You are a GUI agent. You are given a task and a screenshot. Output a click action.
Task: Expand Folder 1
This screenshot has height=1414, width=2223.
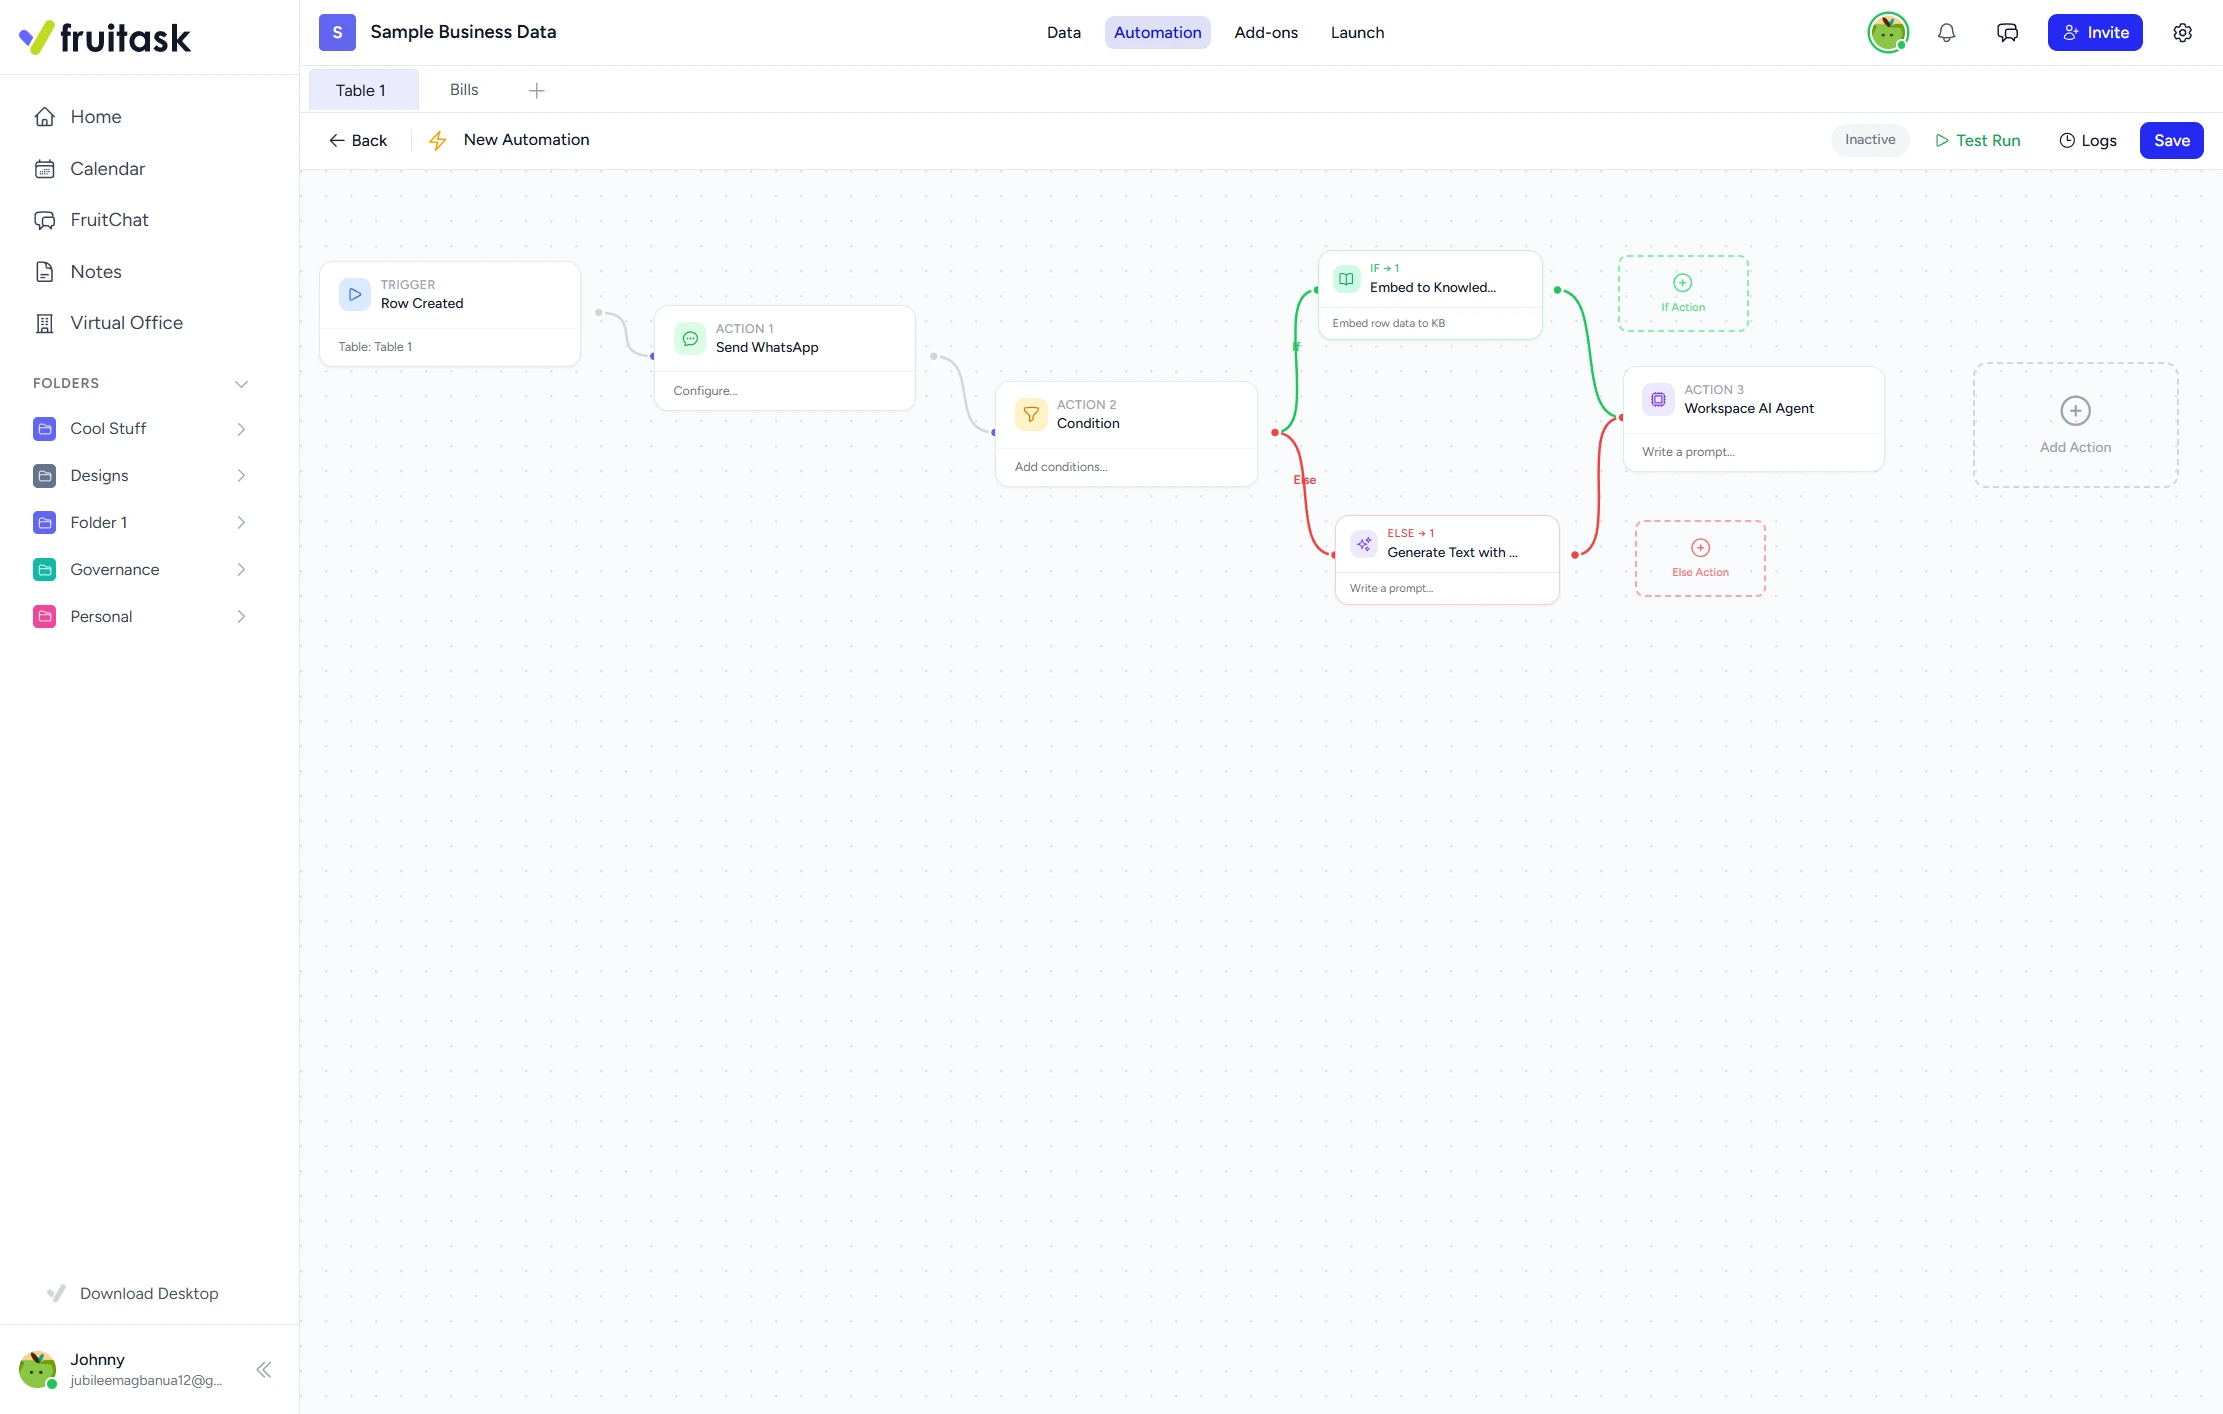[x=241, y=523]
